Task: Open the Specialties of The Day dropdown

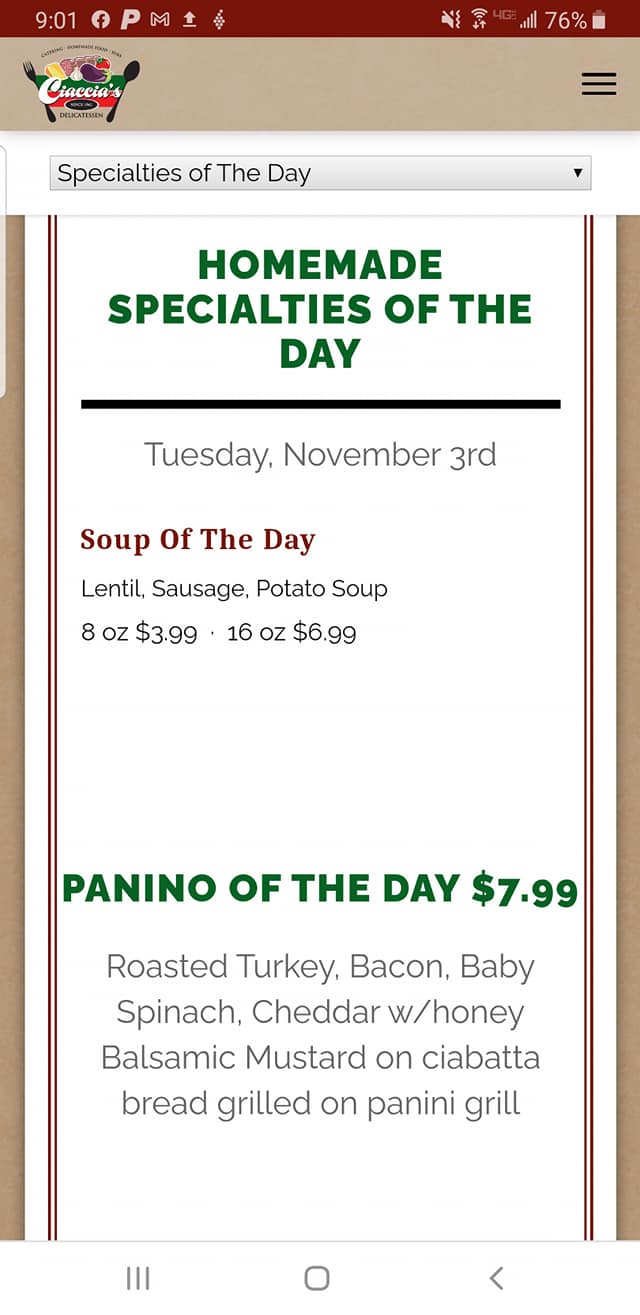Action: [x=320, y=173]
